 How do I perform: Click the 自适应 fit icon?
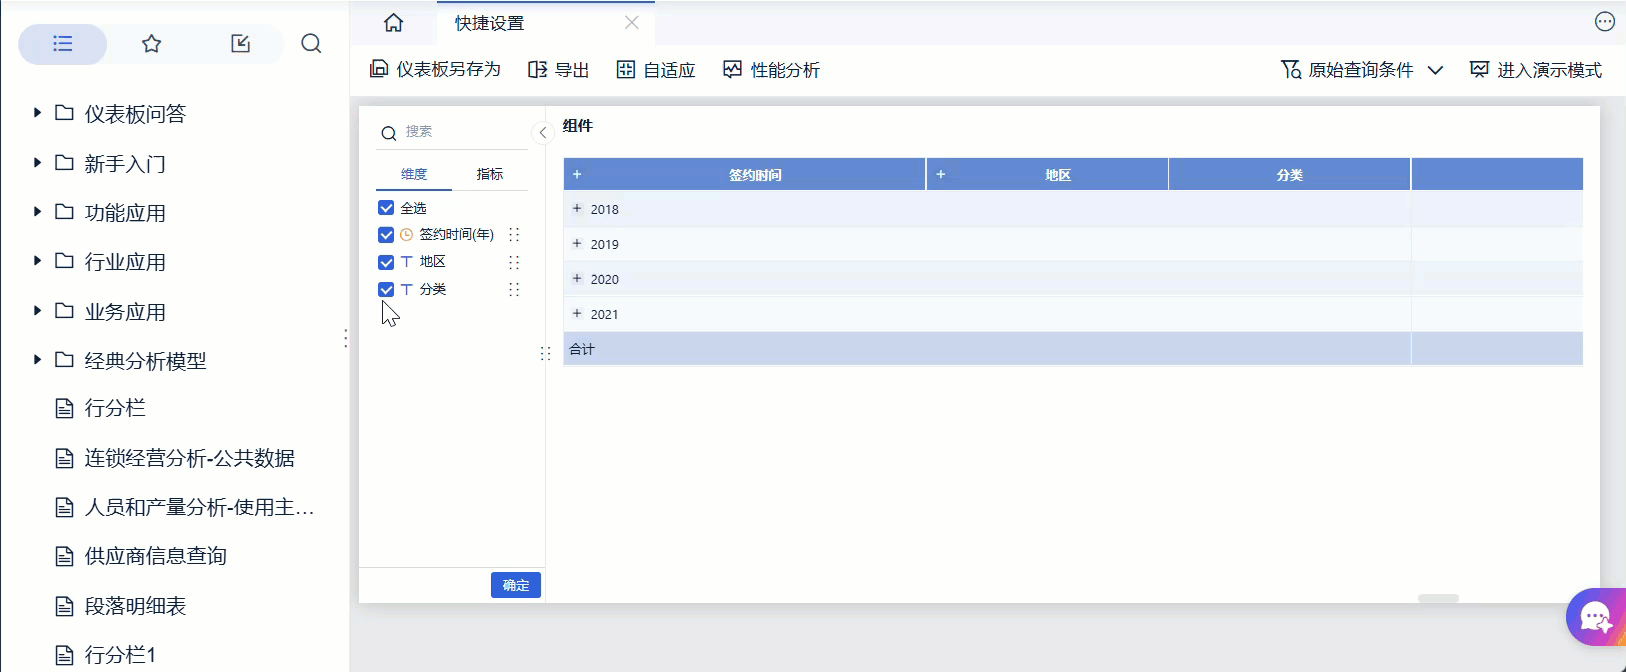[x=626, y=69]
